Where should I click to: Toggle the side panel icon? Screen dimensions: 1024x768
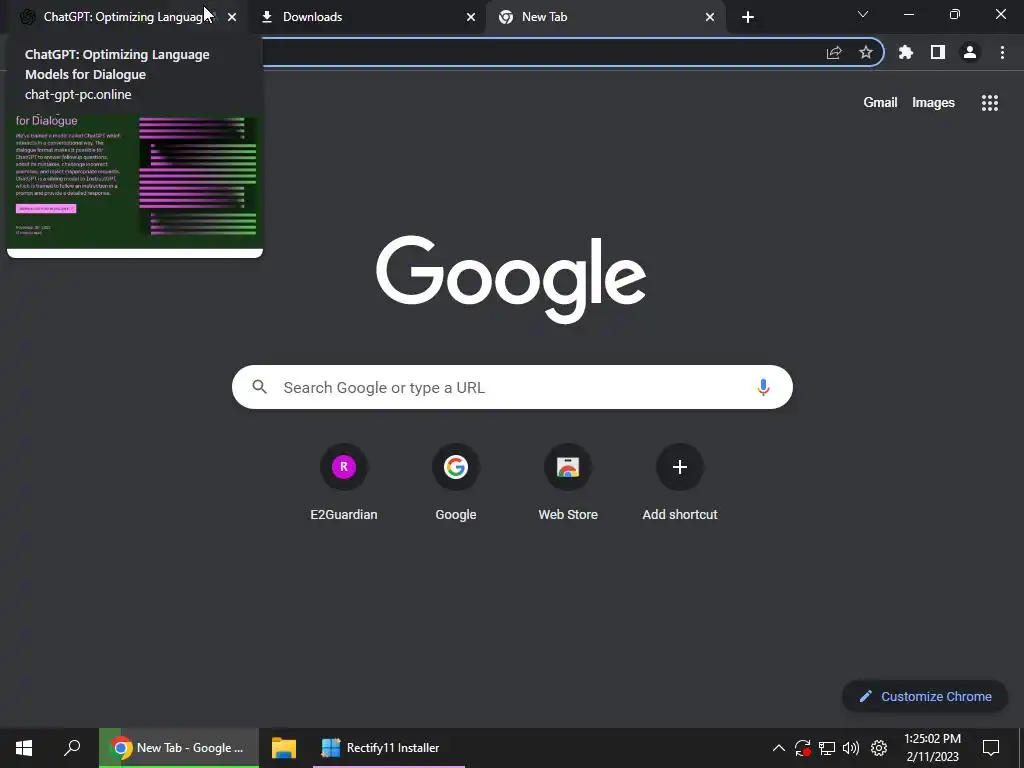tap(938, 52)
